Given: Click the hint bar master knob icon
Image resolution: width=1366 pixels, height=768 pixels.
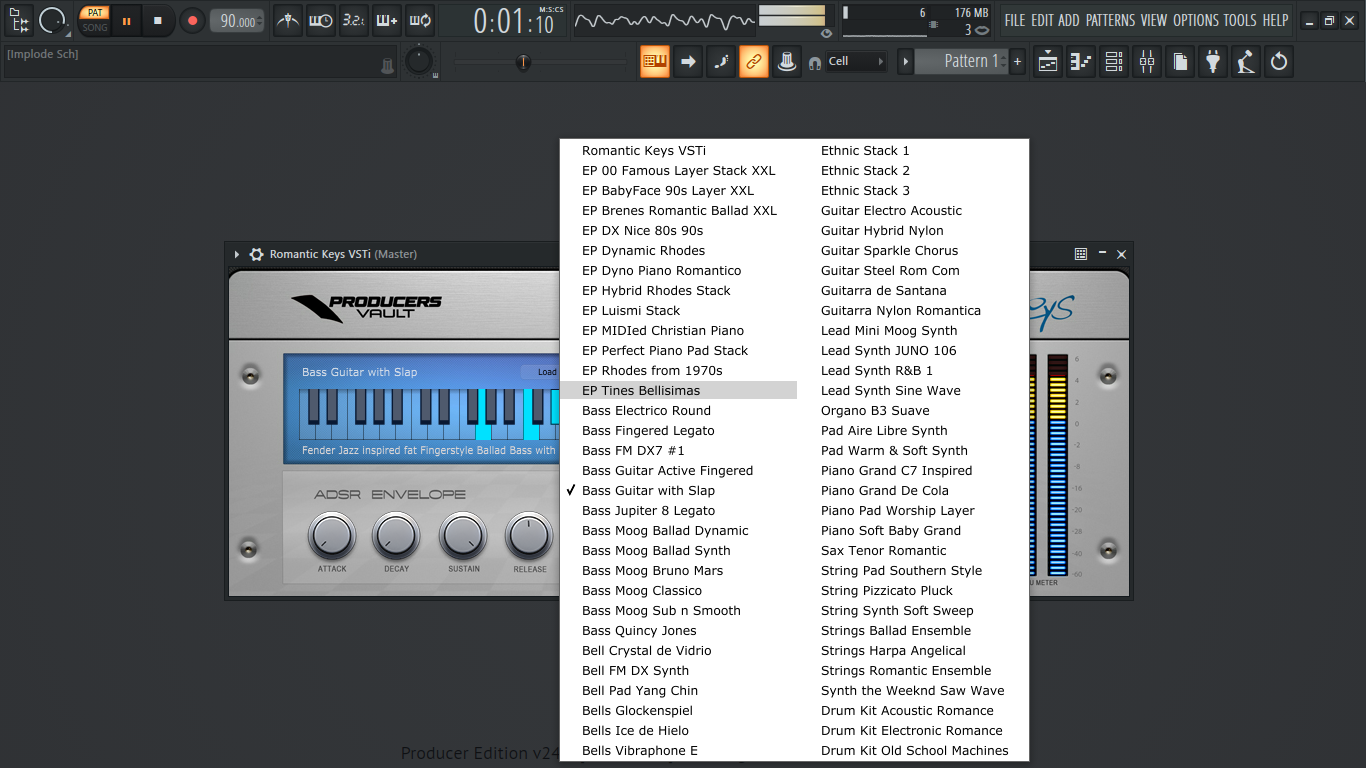Looking at the screenshot, I should coord(388,66).
